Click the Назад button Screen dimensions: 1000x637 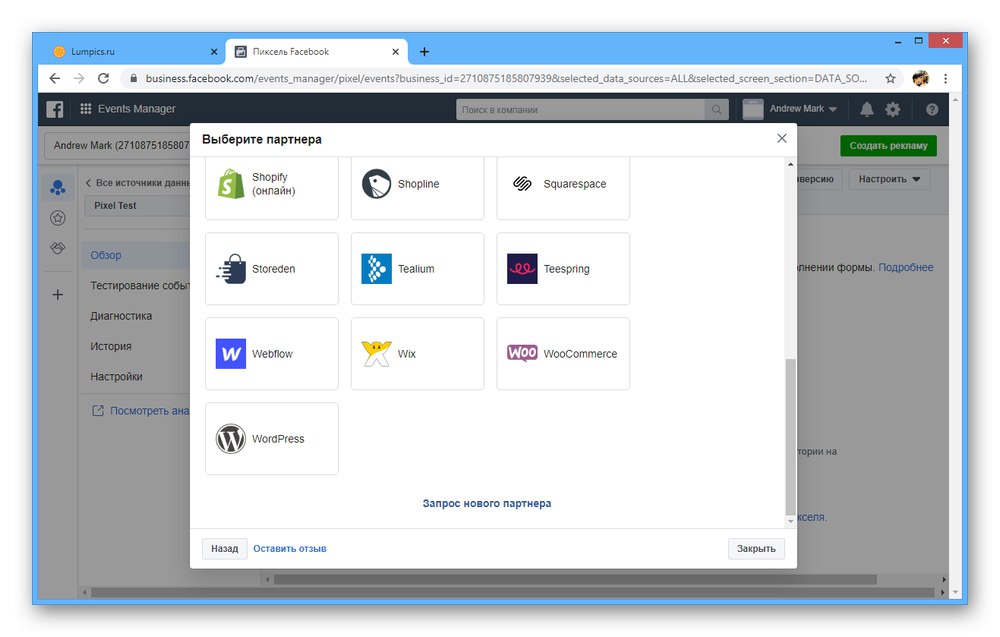pos(224,548)
